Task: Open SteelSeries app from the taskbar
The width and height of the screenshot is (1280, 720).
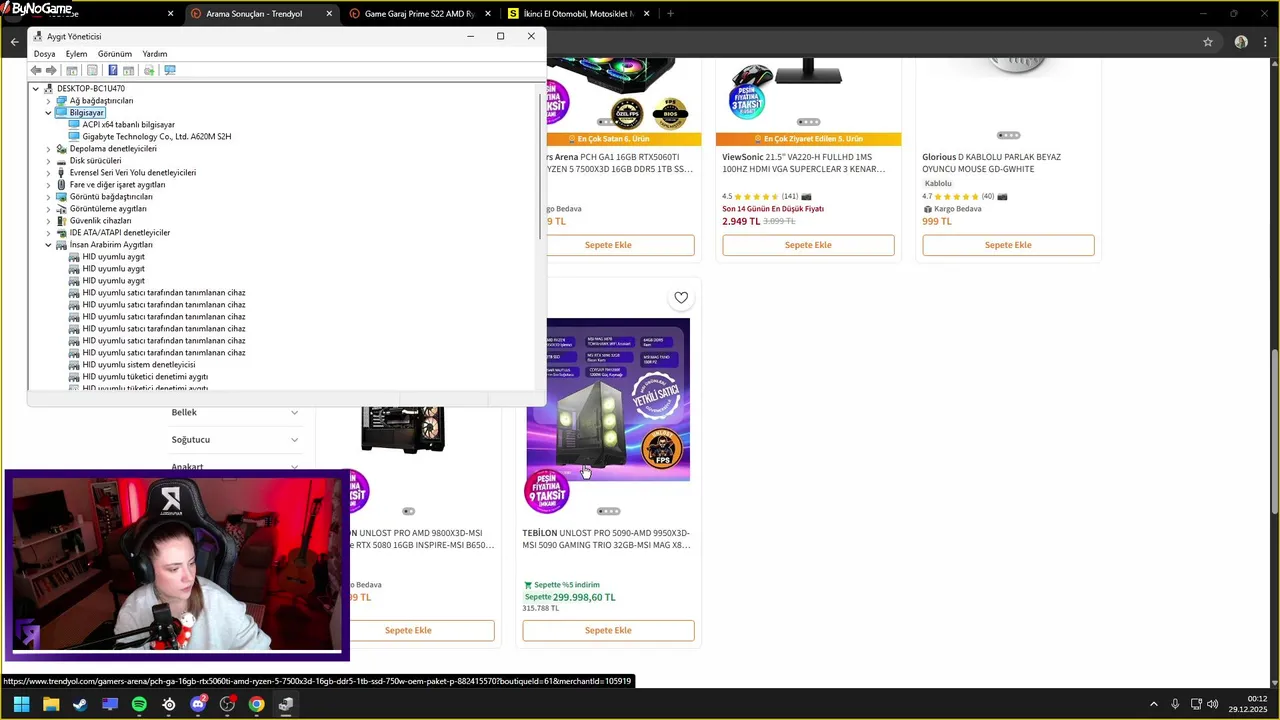Action: coord(169,704)
